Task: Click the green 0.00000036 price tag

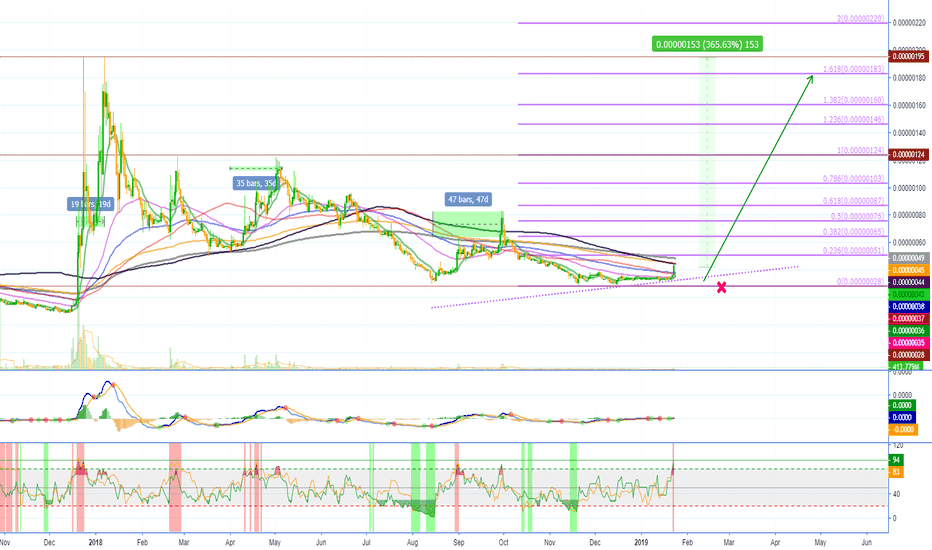Action: coord(908,331)
